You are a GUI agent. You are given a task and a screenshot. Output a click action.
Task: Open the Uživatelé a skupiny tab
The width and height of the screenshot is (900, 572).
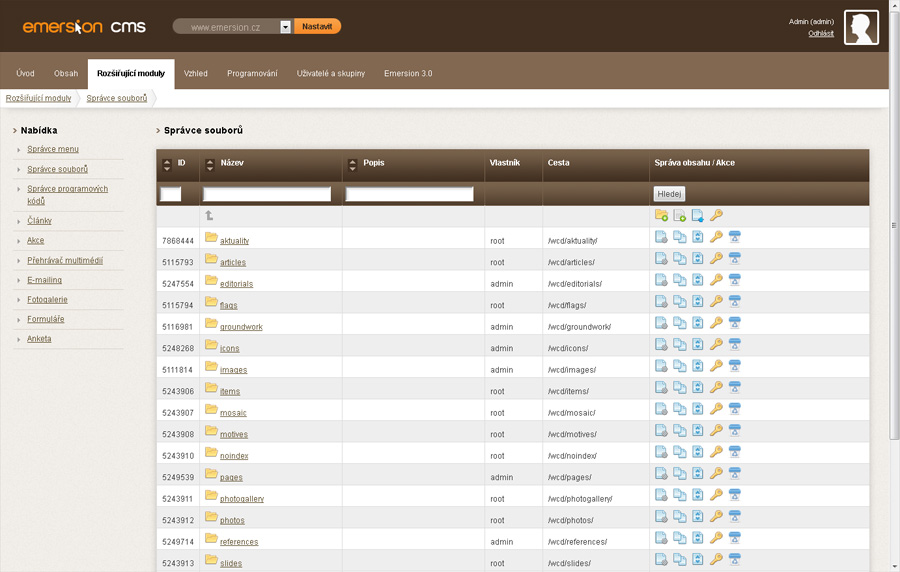[x=331, y=73]
